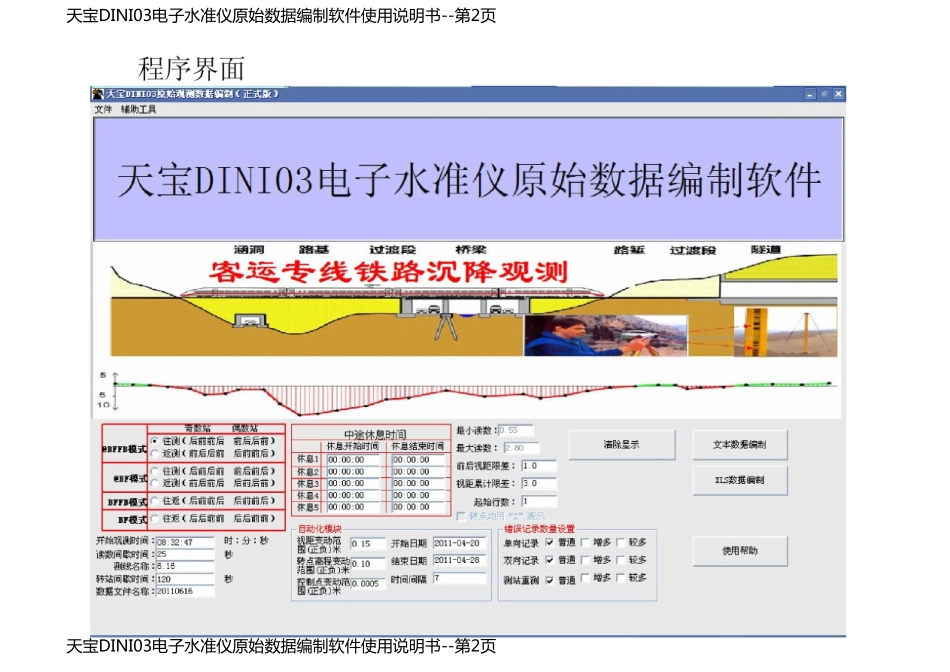The width and height of the screenshot is (950, 672).
Task: Click 休息1 休息开始时间 field
Action: click(x=353, y=460)
